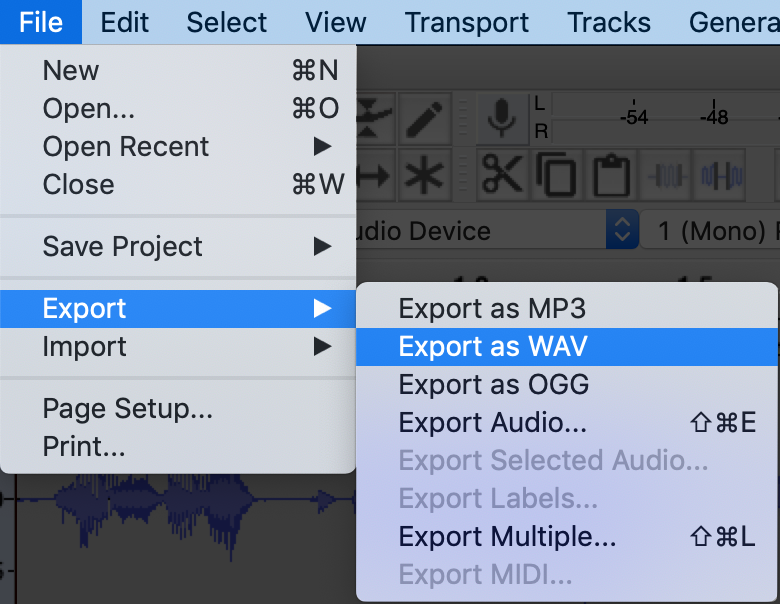Choose Export as WAV

point(493,347)
